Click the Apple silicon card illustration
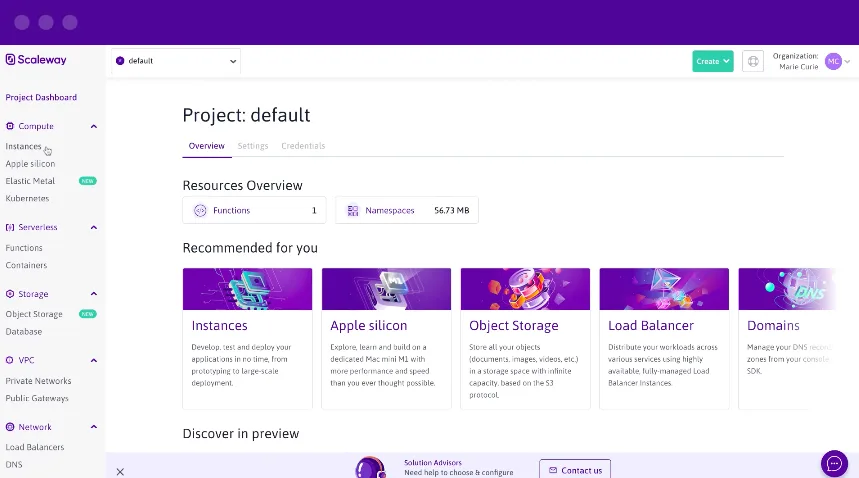This screenshot has width=859, height=478. [x=386, y=289]
